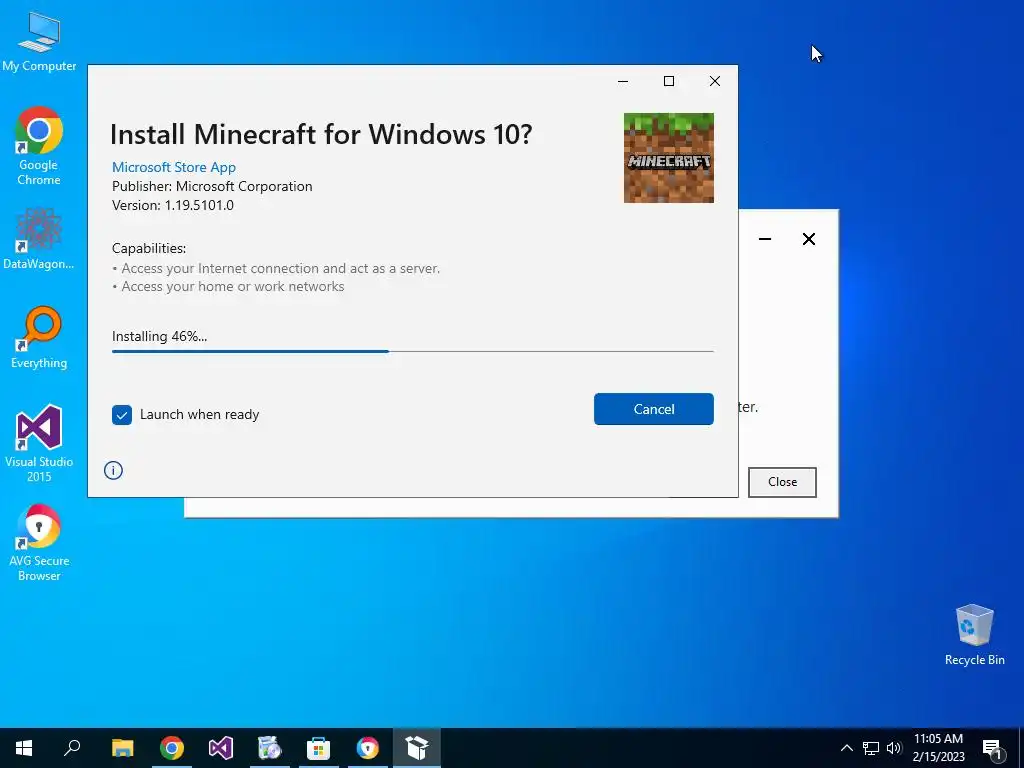Click the installer disc taskbar icon
The image size is (1024, 768).
270,748
